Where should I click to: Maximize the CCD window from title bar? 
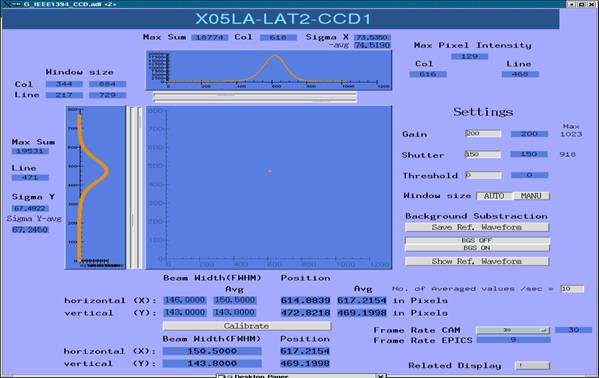pyautogui.click(x=581, y=4)
